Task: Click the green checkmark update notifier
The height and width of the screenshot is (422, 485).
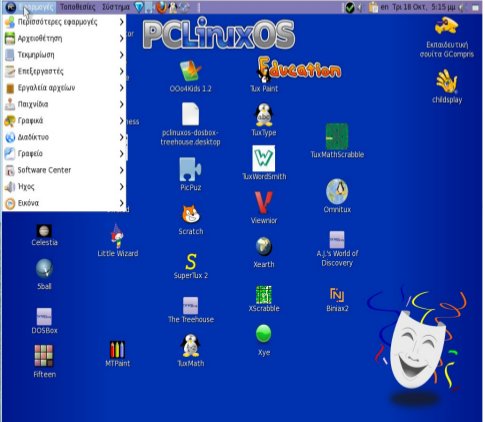Action: [350, 7]
